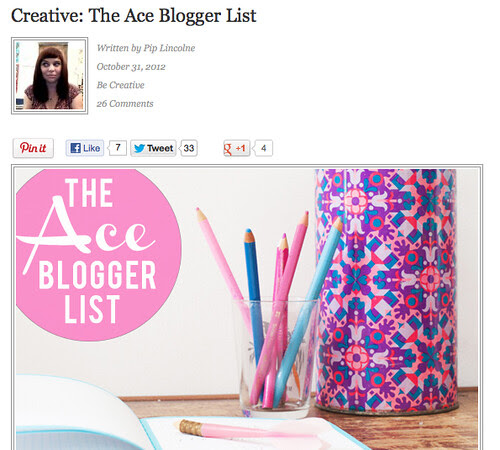This screenshot has height=450, width=500.
Task: Open the Be Creative category link
Action: [x=120, y=85]
